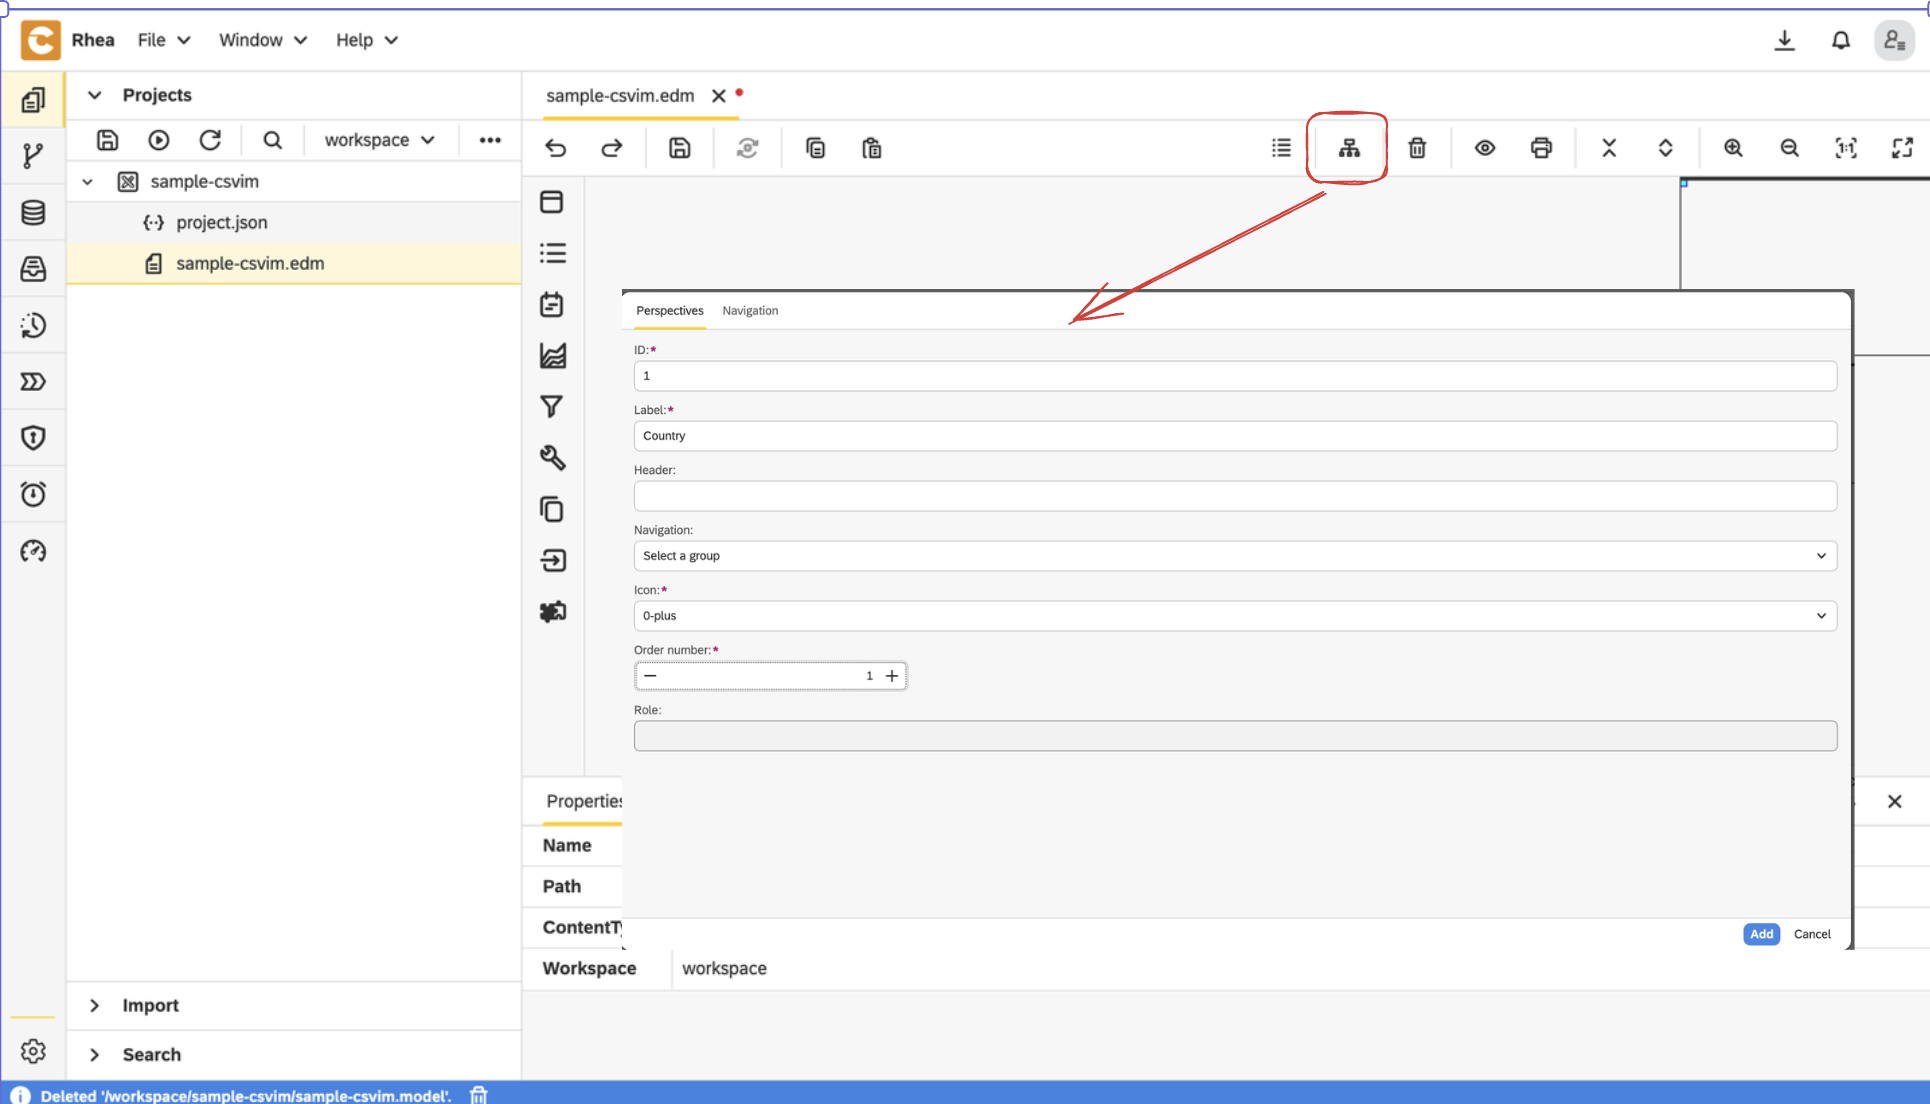
Task: Click the undo arrow in editor toolbar
Action: point(556,148)
